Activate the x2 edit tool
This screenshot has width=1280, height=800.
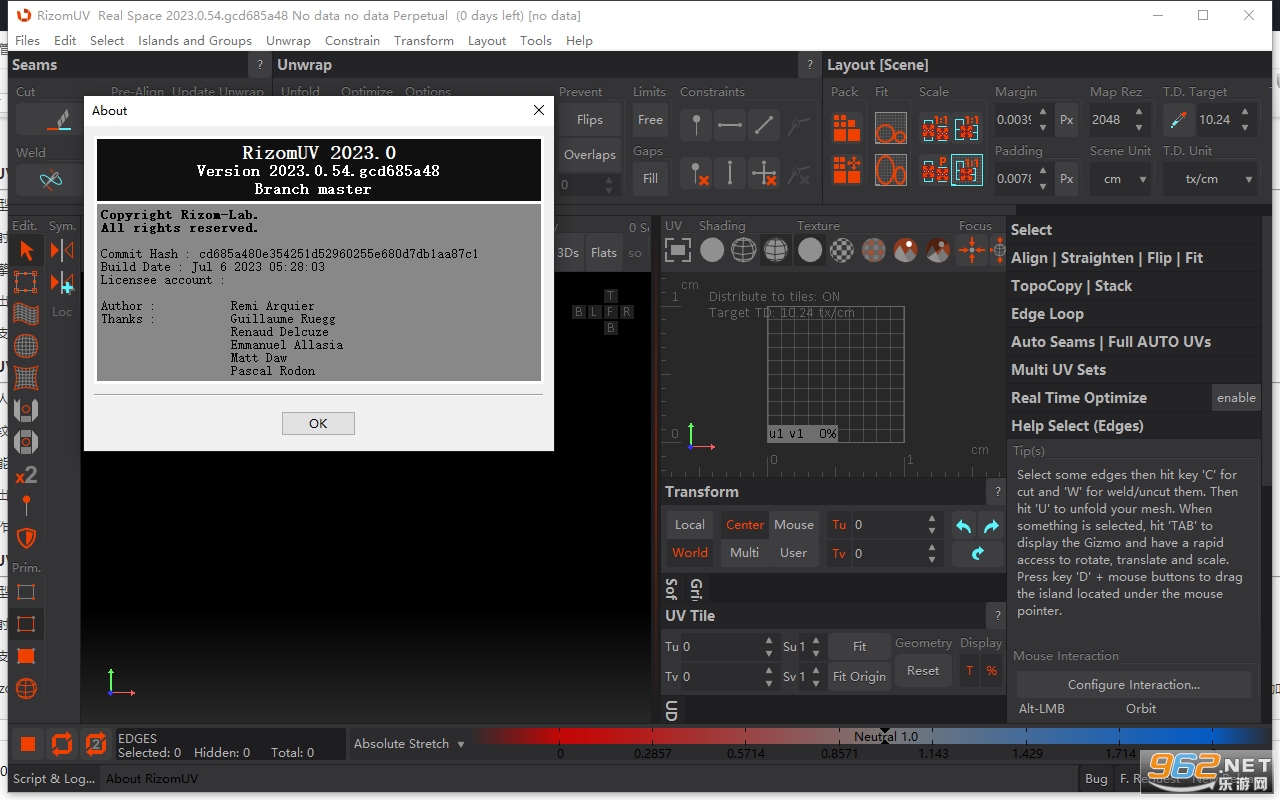pos(27,474)
